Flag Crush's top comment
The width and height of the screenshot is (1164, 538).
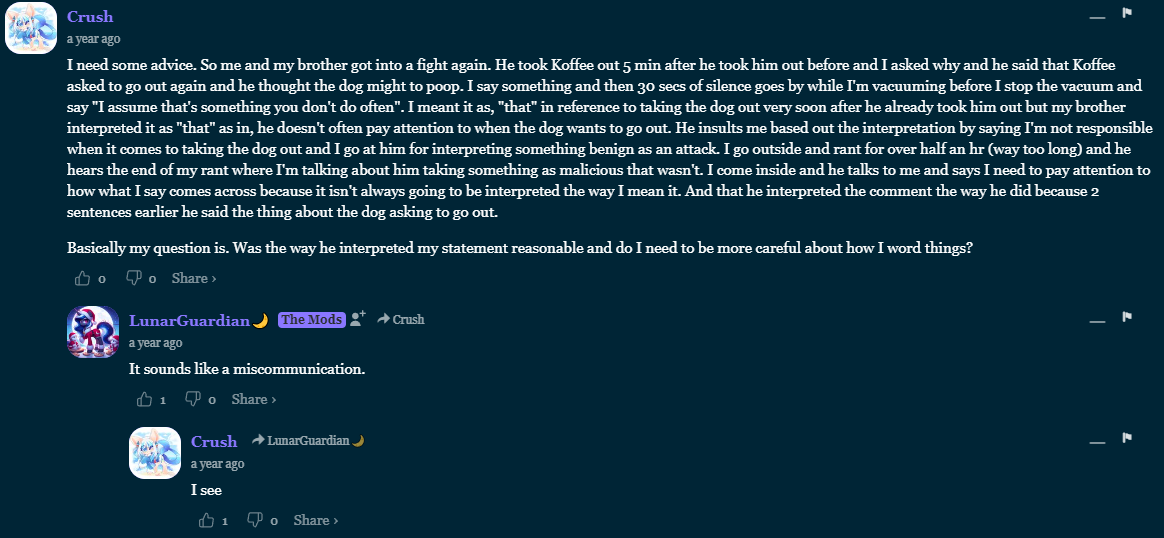click(x=1127, y=13)
